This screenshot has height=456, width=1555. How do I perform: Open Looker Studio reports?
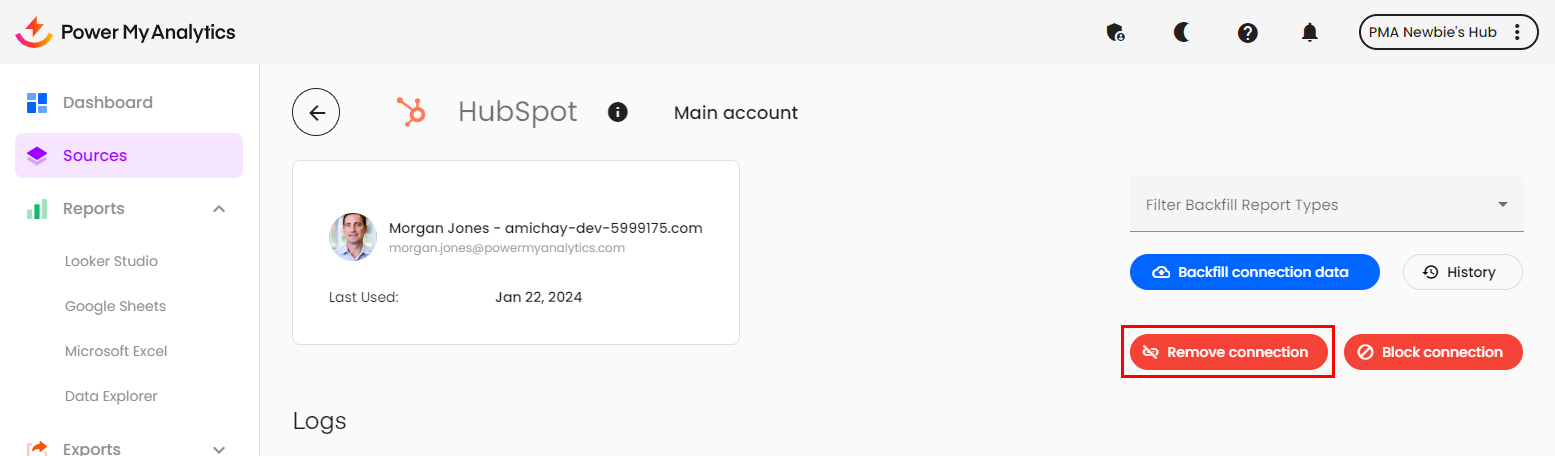tap(111, 261)
